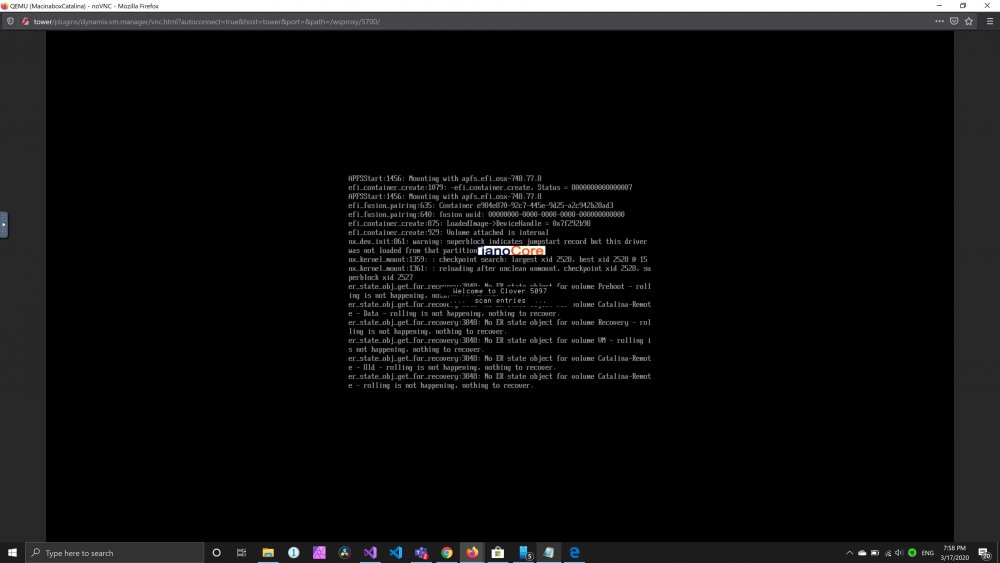This screenshot has height=563, width=1000.
Task: Click the Firefox address bar URL
Action: click(x=207, y=22)
